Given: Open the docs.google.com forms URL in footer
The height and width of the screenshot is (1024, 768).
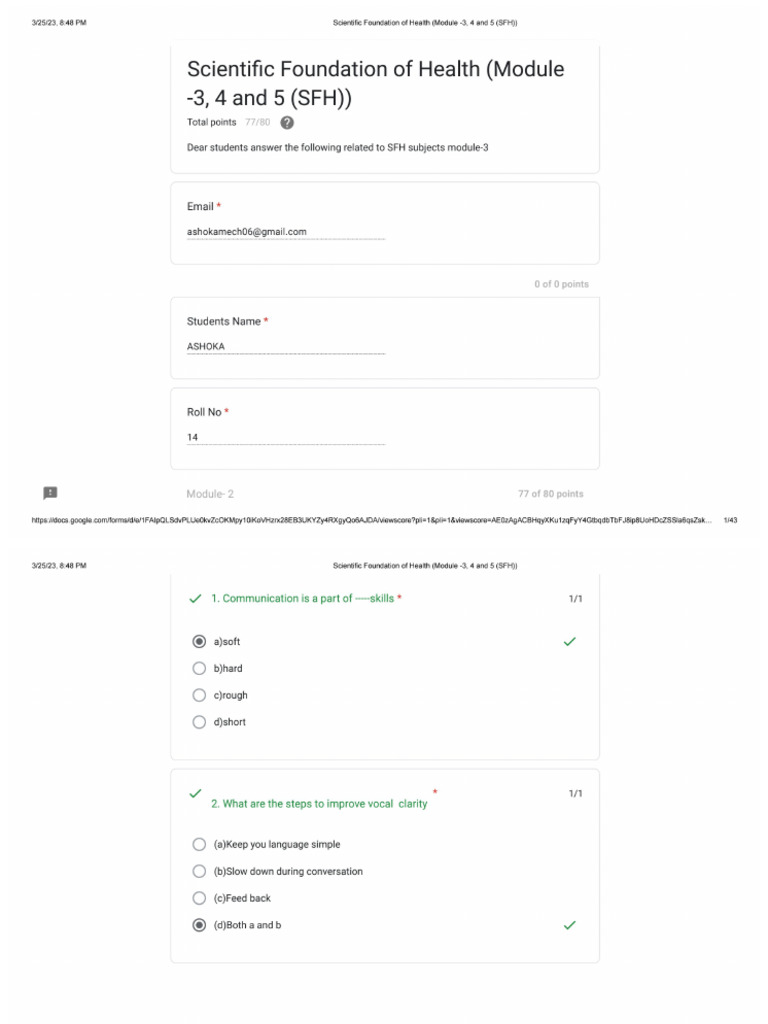Looking at the screenshot, I should pyautogui.click(x=370, y=520).
